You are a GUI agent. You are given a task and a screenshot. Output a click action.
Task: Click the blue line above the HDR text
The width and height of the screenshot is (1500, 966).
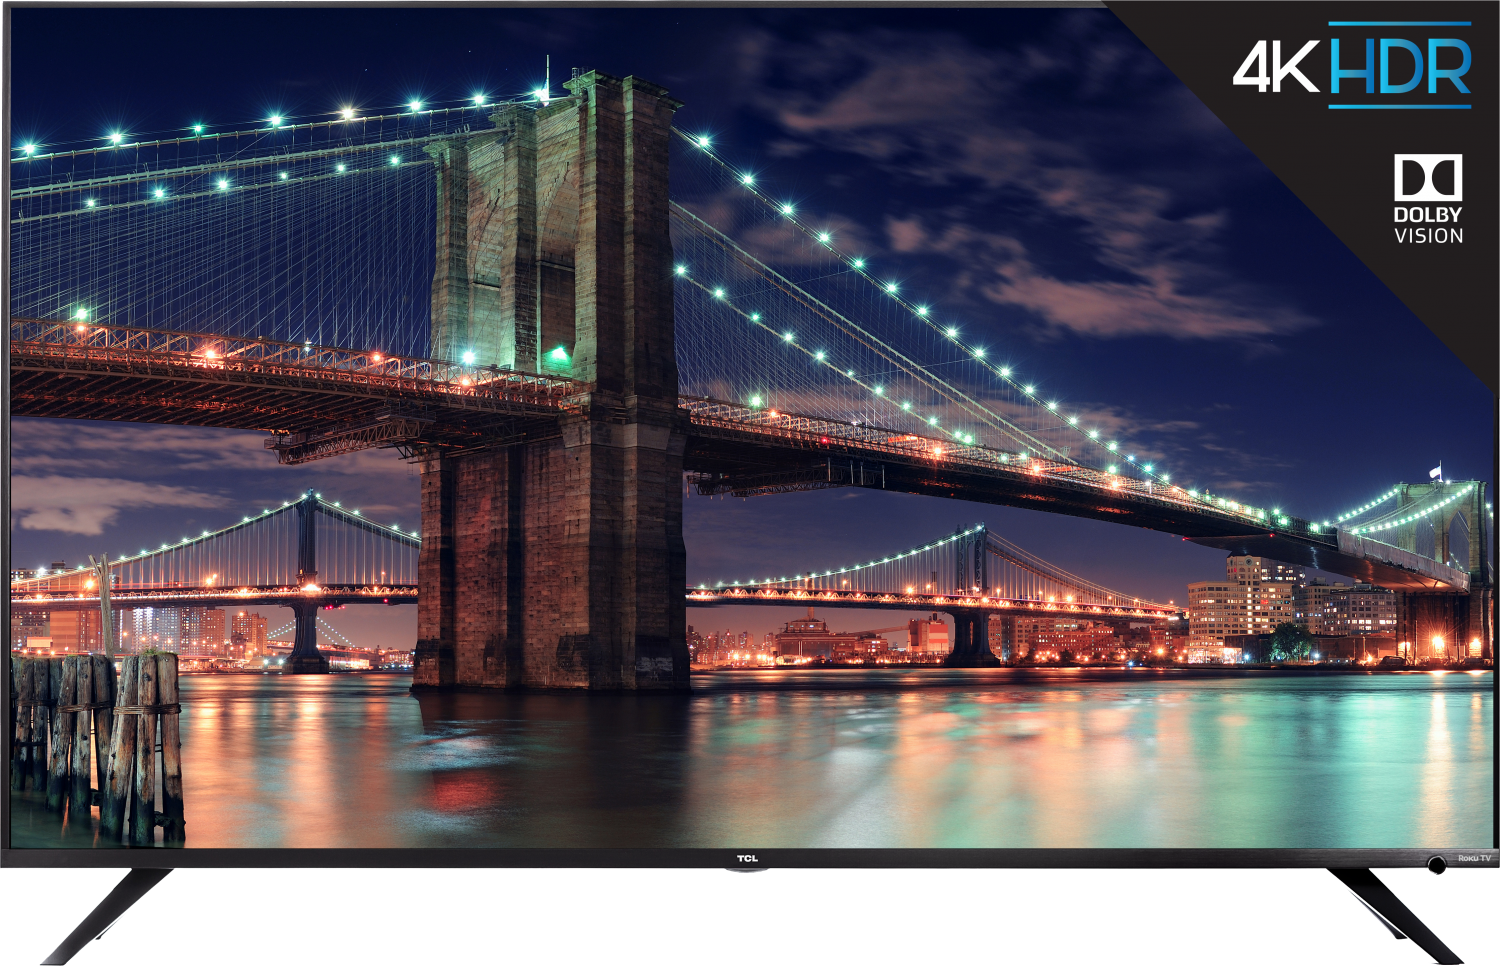(x=1400, y=24)
